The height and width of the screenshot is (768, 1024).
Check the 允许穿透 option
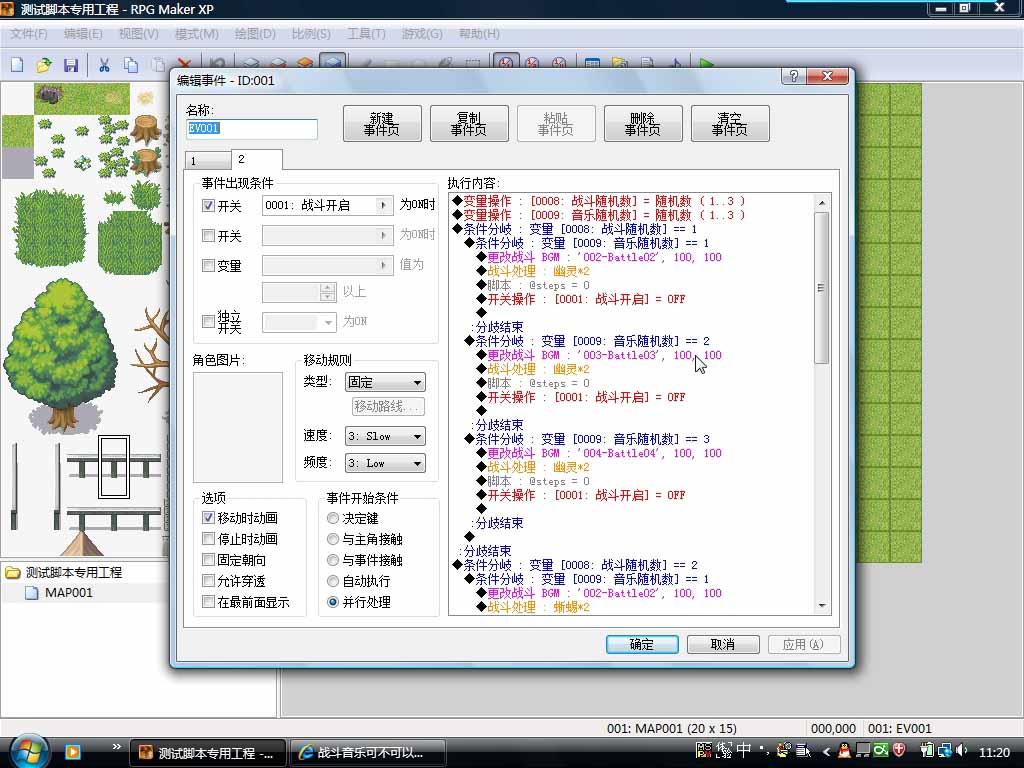(x=208, y=581)
